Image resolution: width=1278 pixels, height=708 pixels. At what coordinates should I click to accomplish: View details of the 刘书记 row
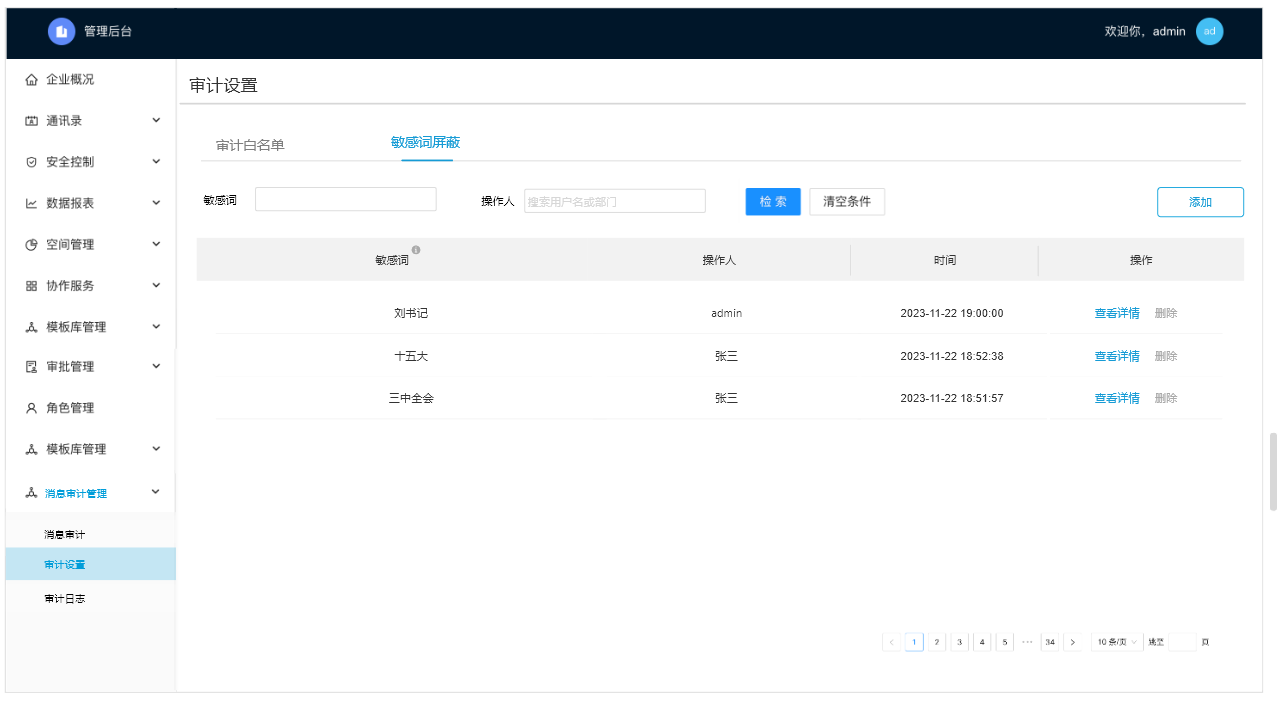pyautogui.click(x=1117, y=313)
